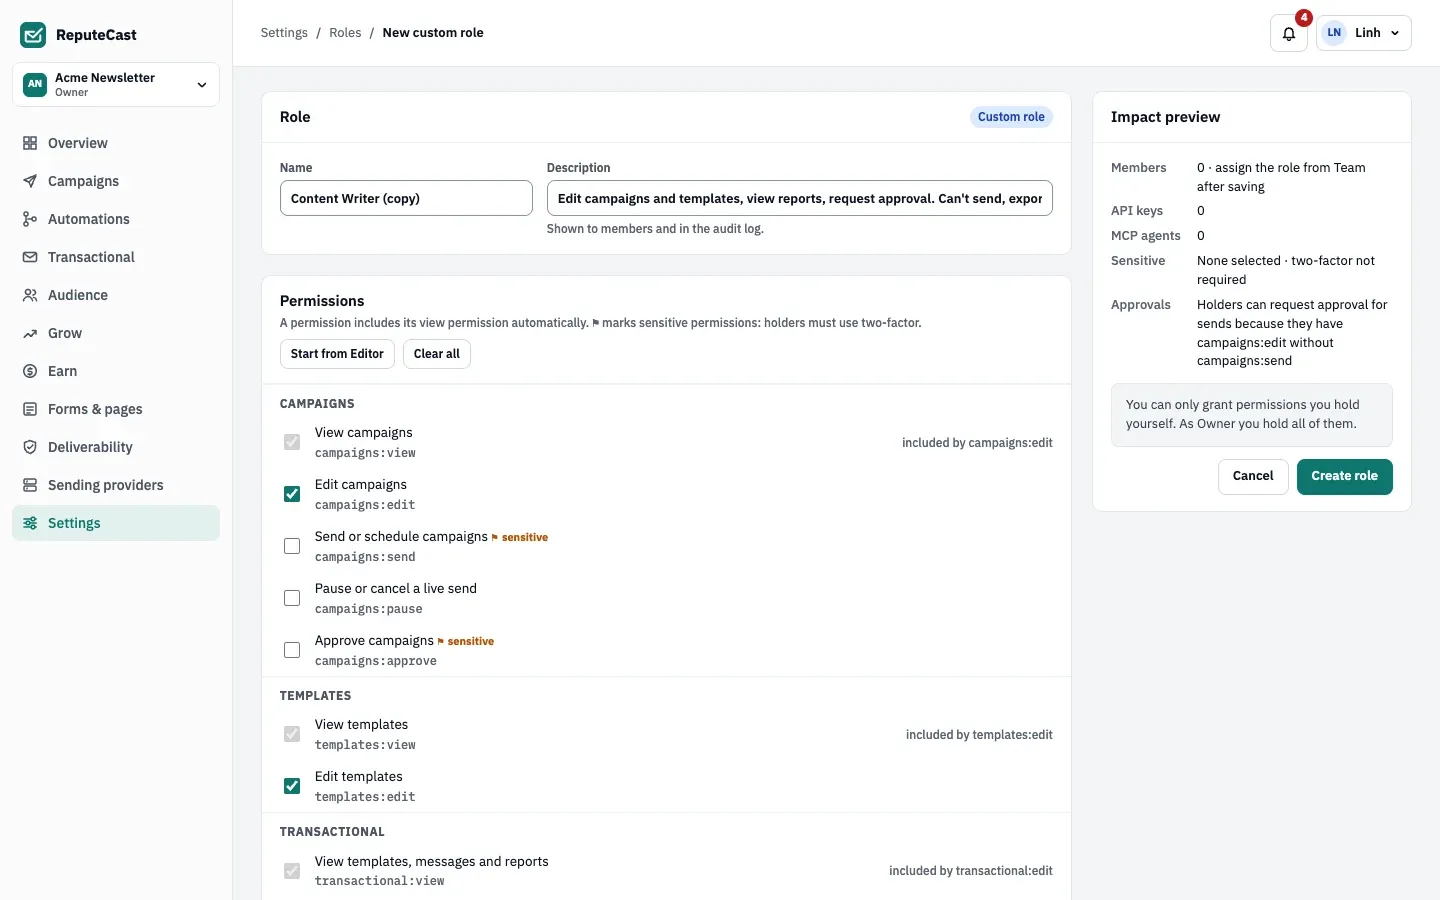Image resolution: width=1440 pixels, height=900 pixels.
Task: Click the AN workspace avatar badge
Action: click(35, 84)
